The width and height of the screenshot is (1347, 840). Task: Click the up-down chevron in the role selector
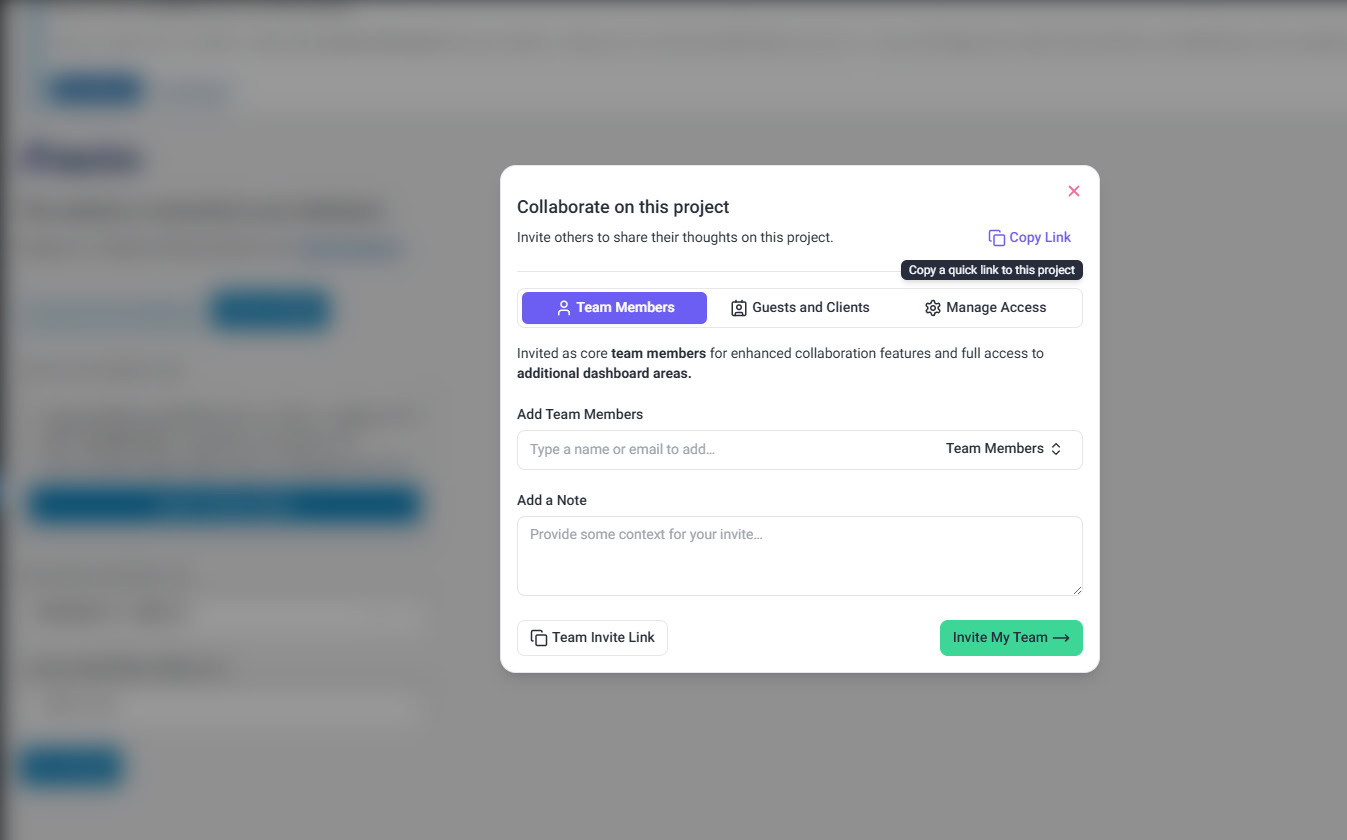tap(1056, 449)
